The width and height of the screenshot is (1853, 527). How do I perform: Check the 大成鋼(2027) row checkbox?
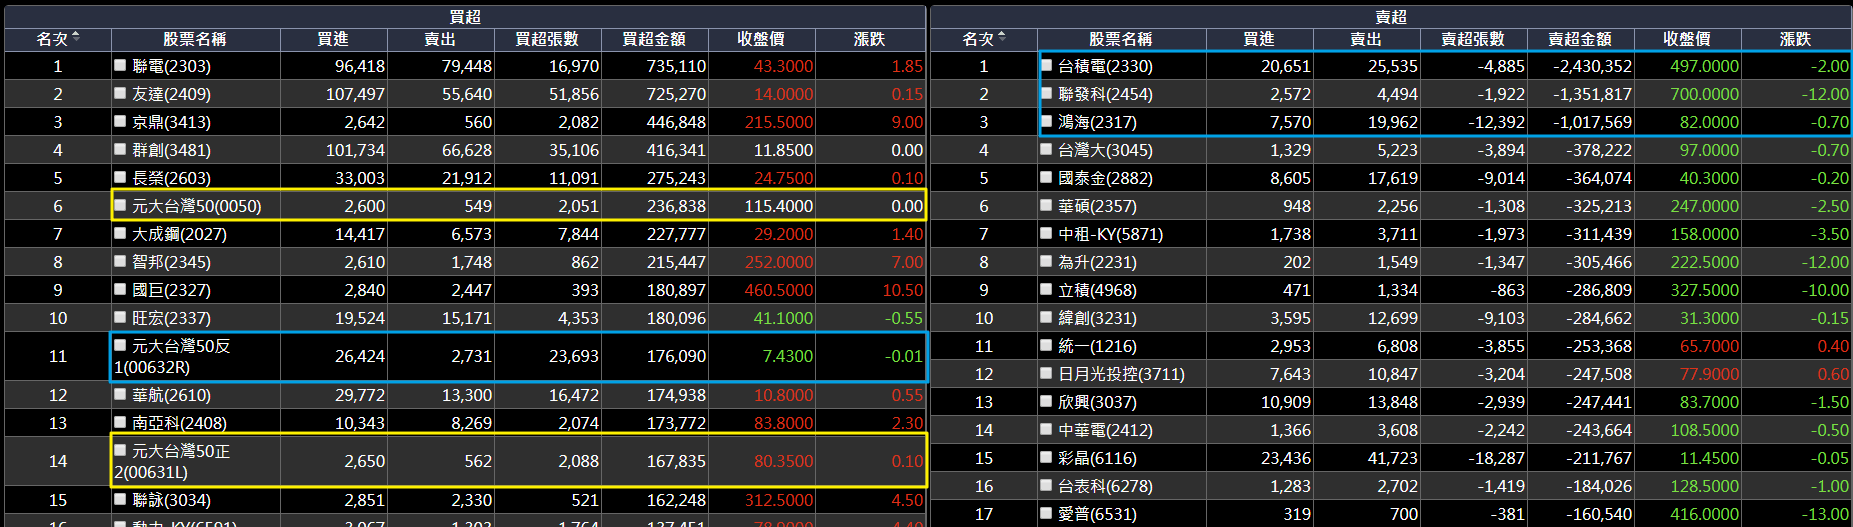click(x=120, y=233)
